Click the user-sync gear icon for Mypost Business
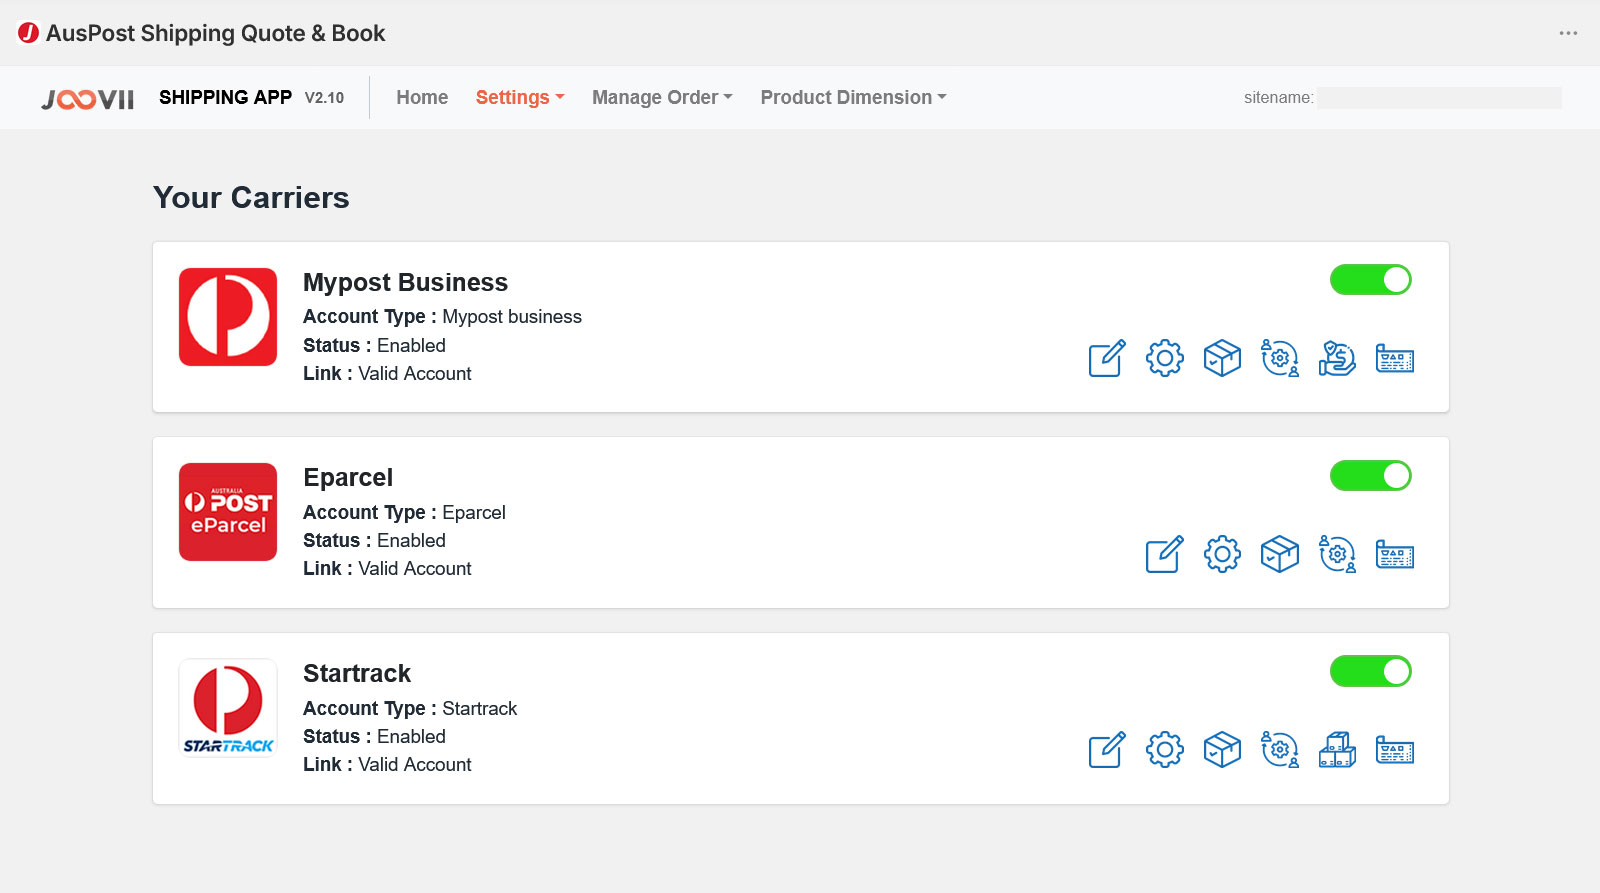The image size is (1600, 893). pyautogui.click(x=1280, y=358)
